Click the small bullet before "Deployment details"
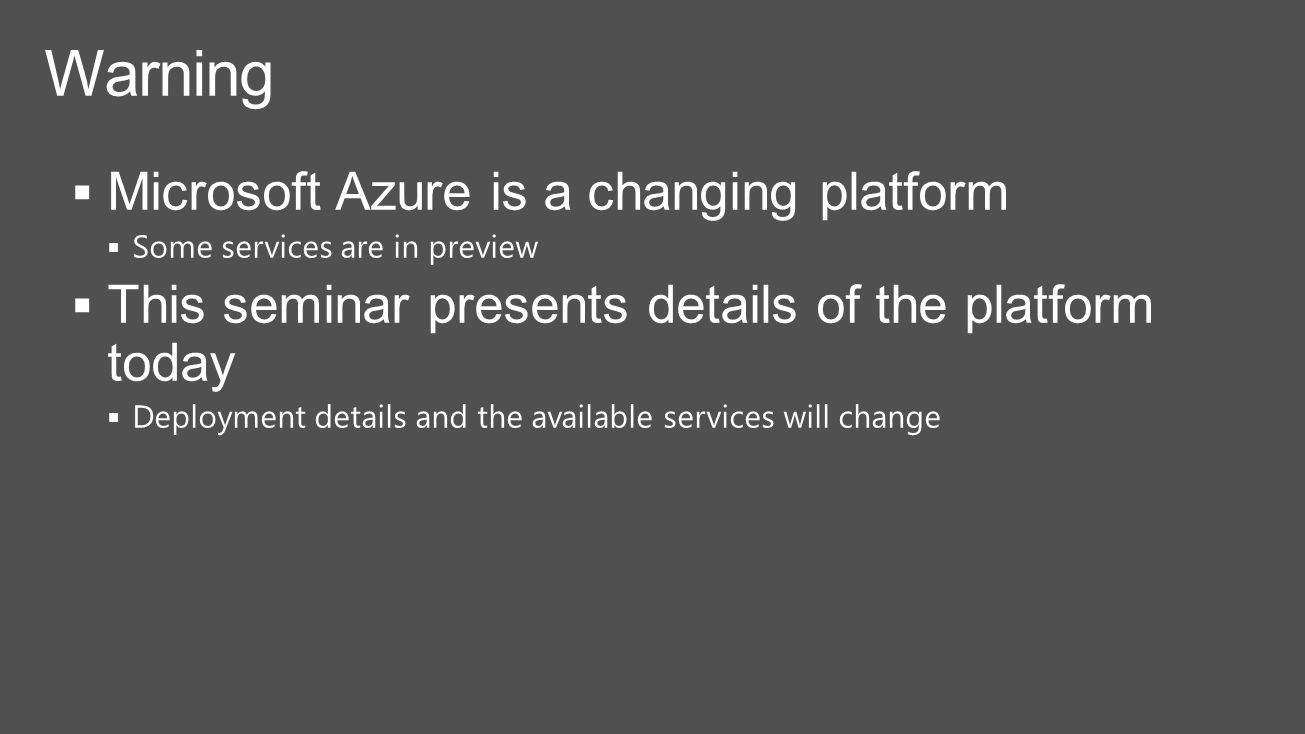 pos(114,416)
